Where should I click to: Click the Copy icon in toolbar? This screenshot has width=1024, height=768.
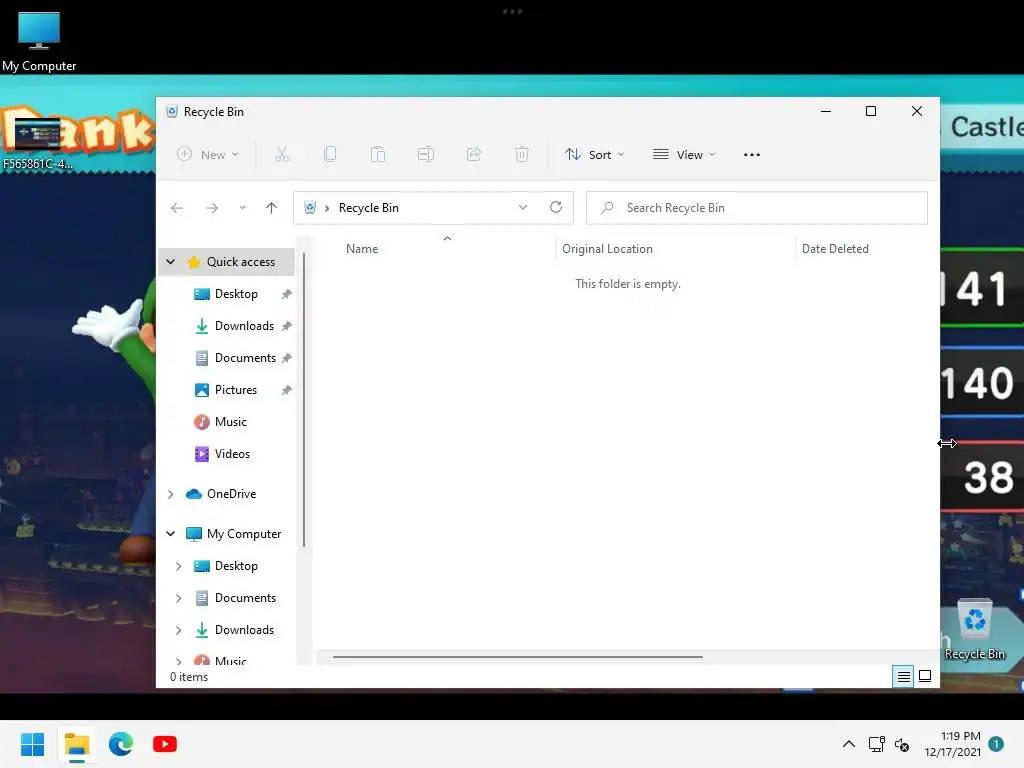click(330, 155)
